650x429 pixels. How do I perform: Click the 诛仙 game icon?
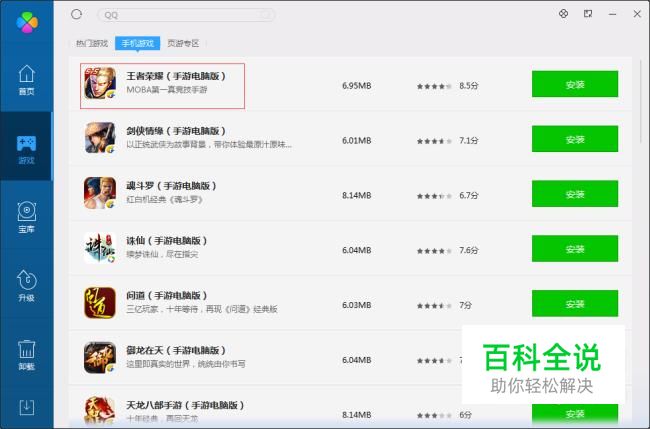coord(100,248)
